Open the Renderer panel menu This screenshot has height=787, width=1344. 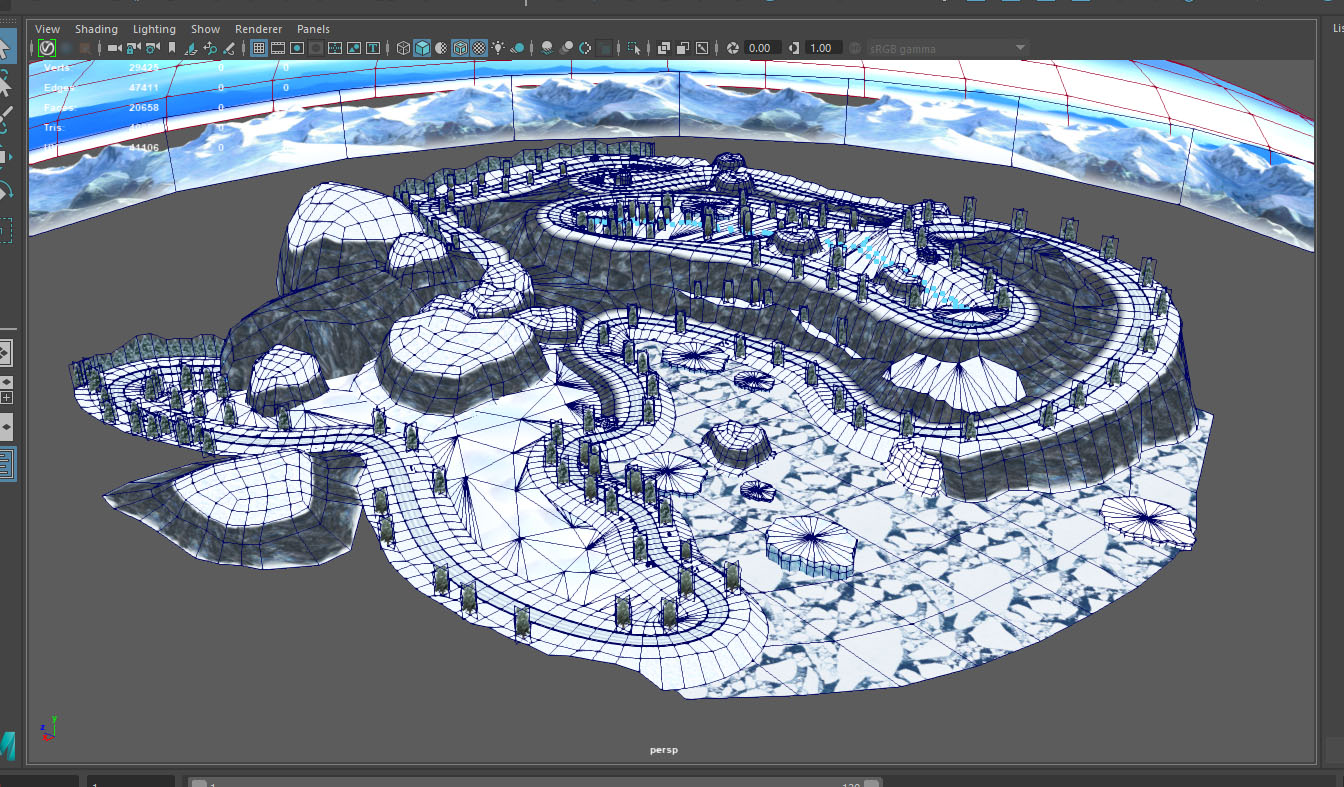pos(258,29)
